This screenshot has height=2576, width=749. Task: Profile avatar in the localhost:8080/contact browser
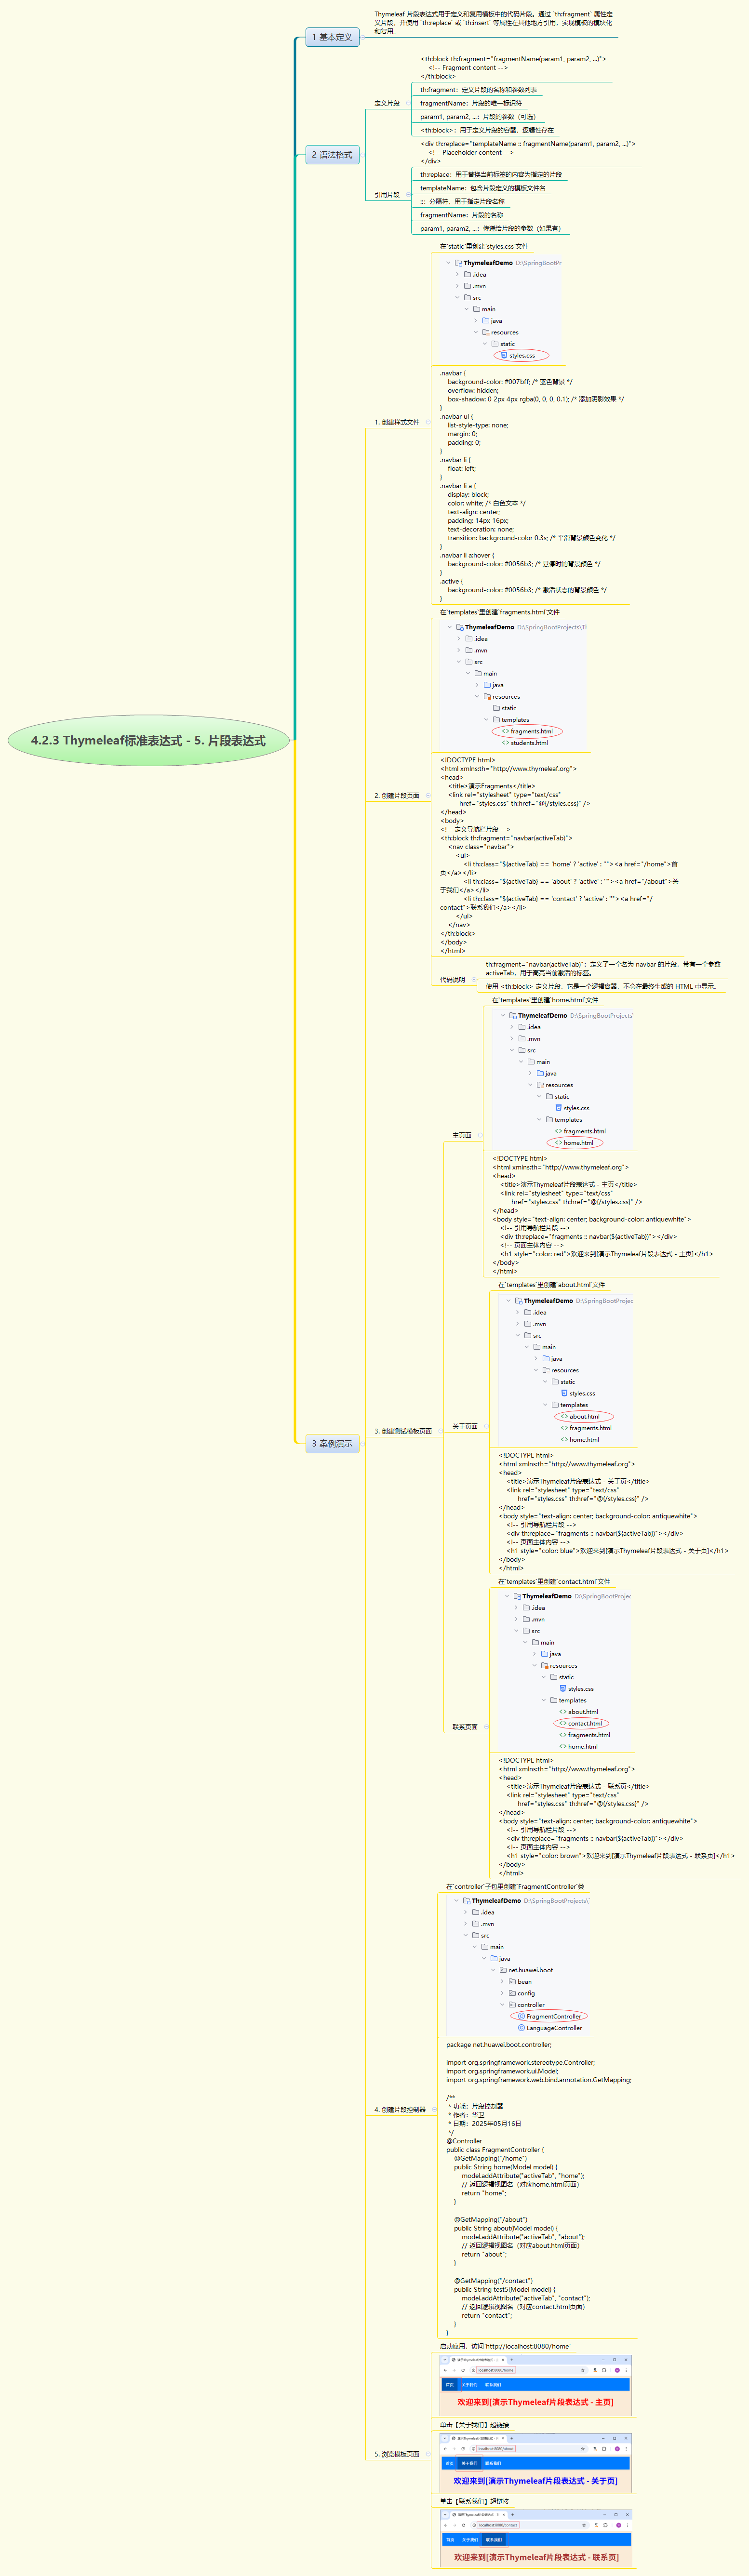619,2525
